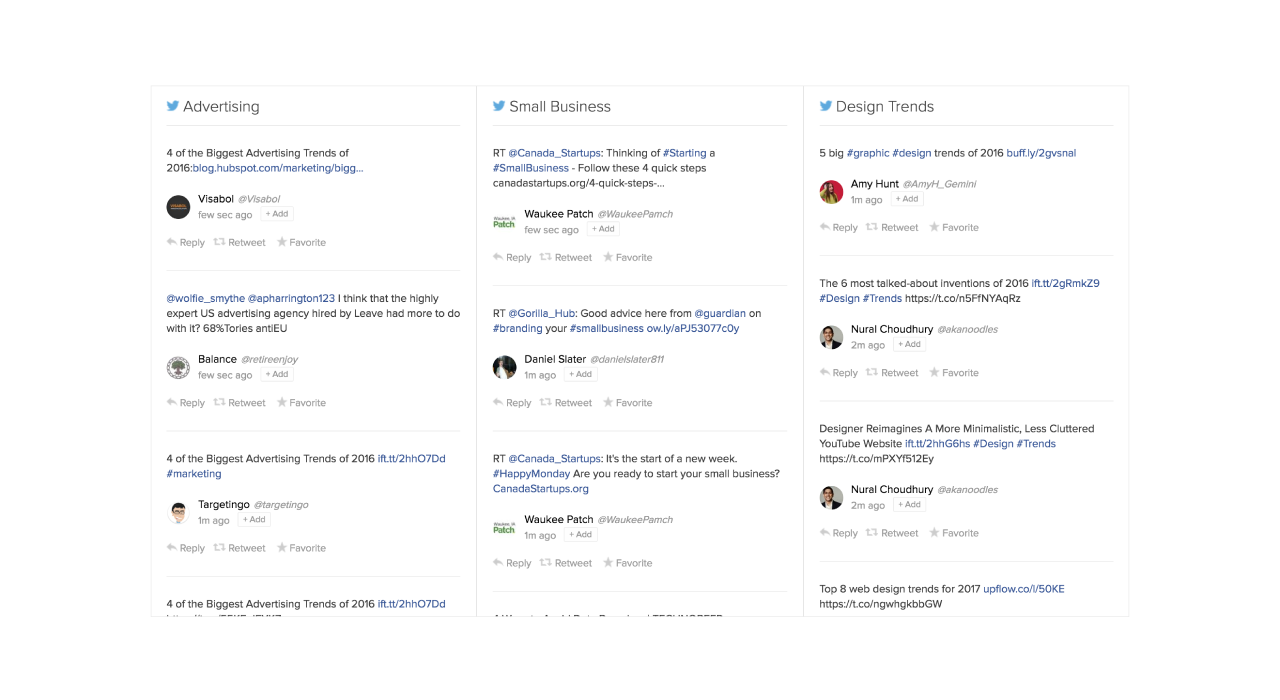Open the #marketing hashtag
Screen dimensions: 1280x700
[x=194, y=474]
